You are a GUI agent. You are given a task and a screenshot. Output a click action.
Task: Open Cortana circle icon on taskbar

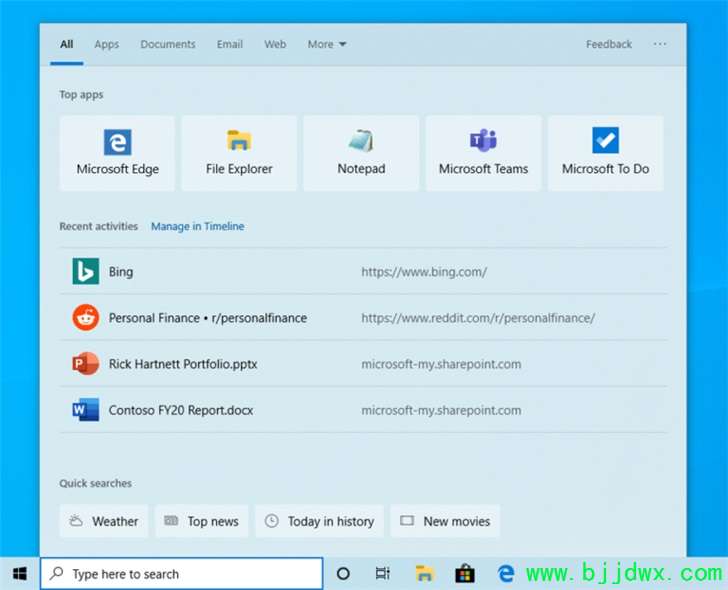click(343, 574)
